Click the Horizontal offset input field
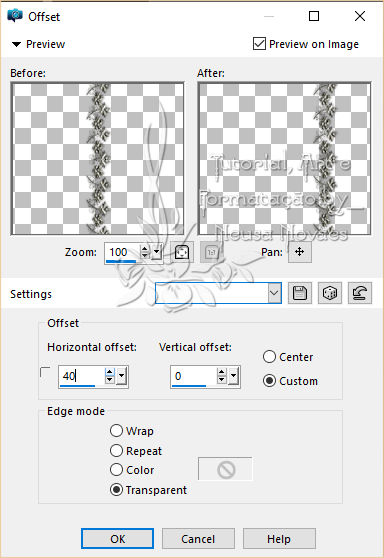 point(81,376)
